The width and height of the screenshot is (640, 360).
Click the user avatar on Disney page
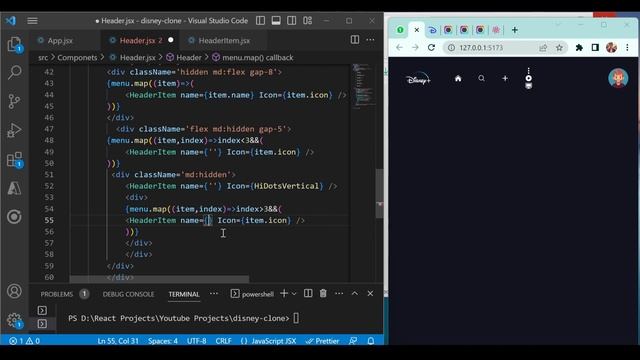[618, 78]
